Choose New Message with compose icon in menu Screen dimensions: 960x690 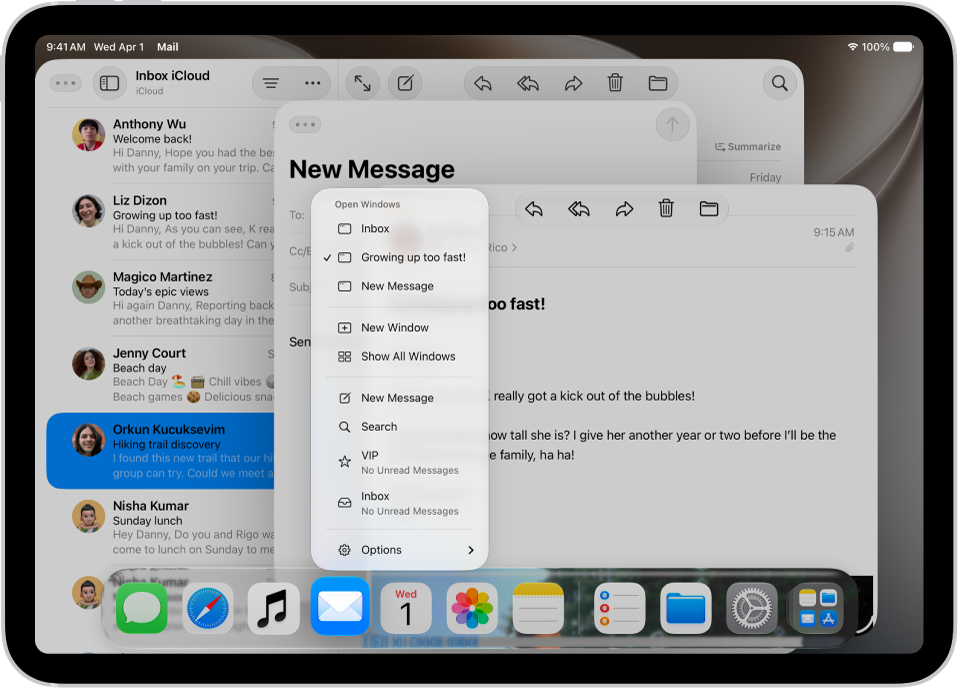click(400, 398)
